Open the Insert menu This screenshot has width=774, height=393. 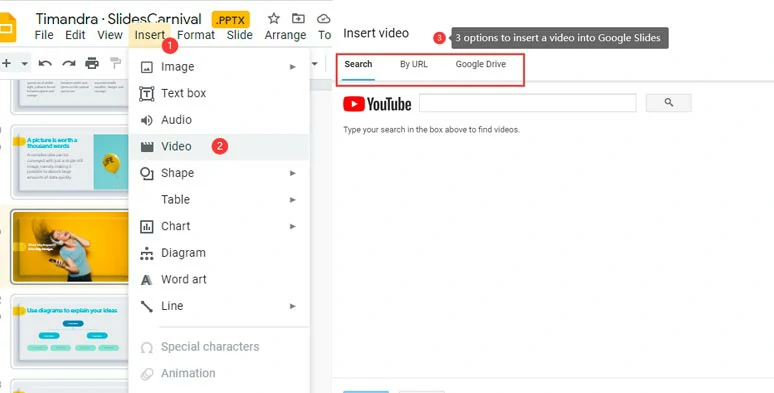(150, 35)
